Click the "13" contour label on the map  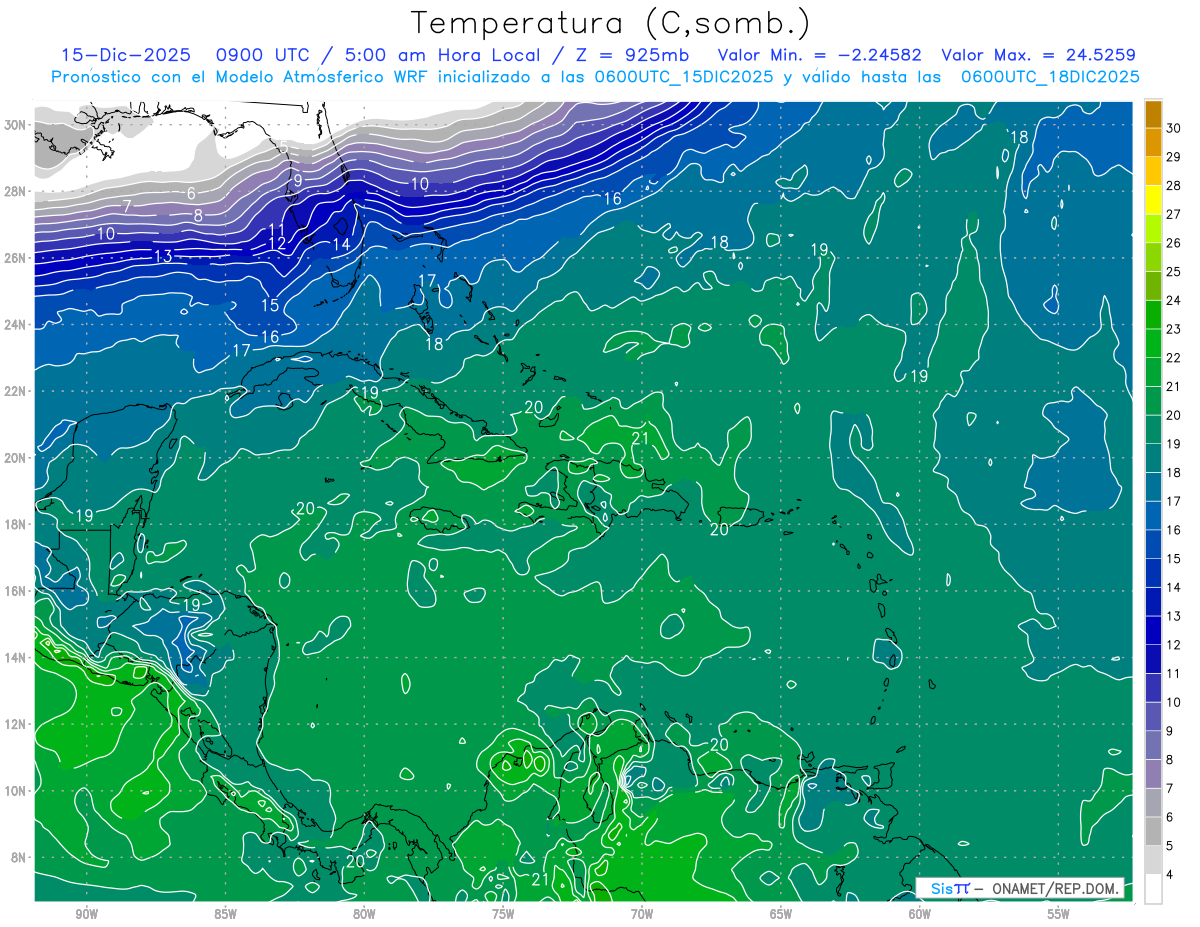[x=164, y=256]
